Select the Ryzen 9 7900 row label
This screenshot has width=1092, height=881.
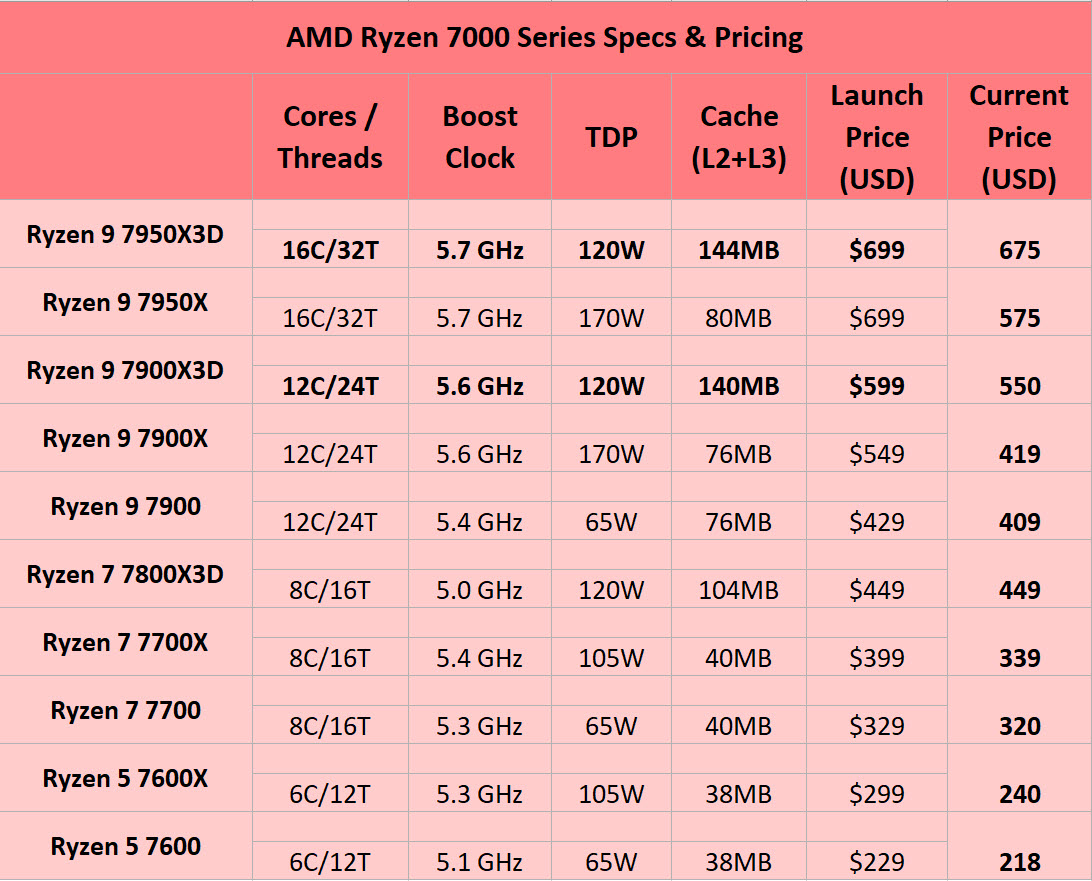125,507
